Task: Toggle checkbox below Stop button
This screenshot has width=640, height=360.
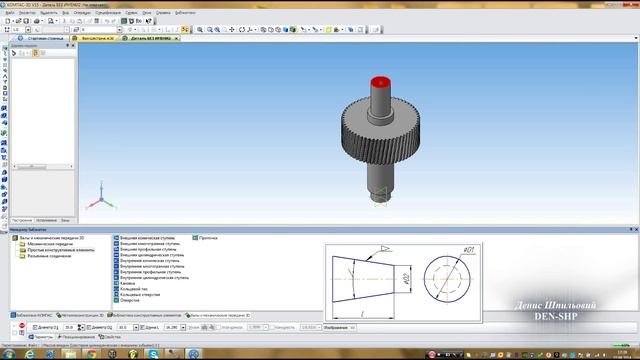Action: click(x=15, y=333)
